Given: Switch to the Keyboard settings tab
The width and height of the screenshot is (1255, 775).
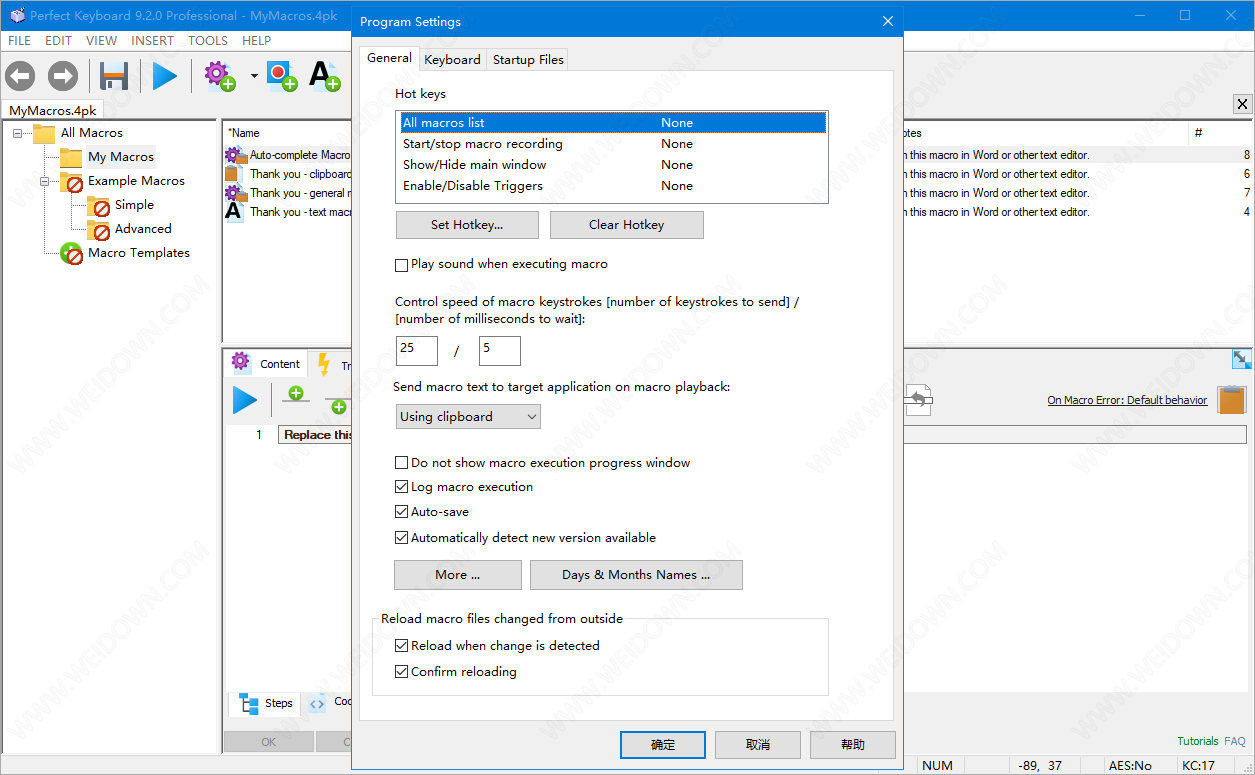Looking at the screenshot, I should [x=452, y=60].
